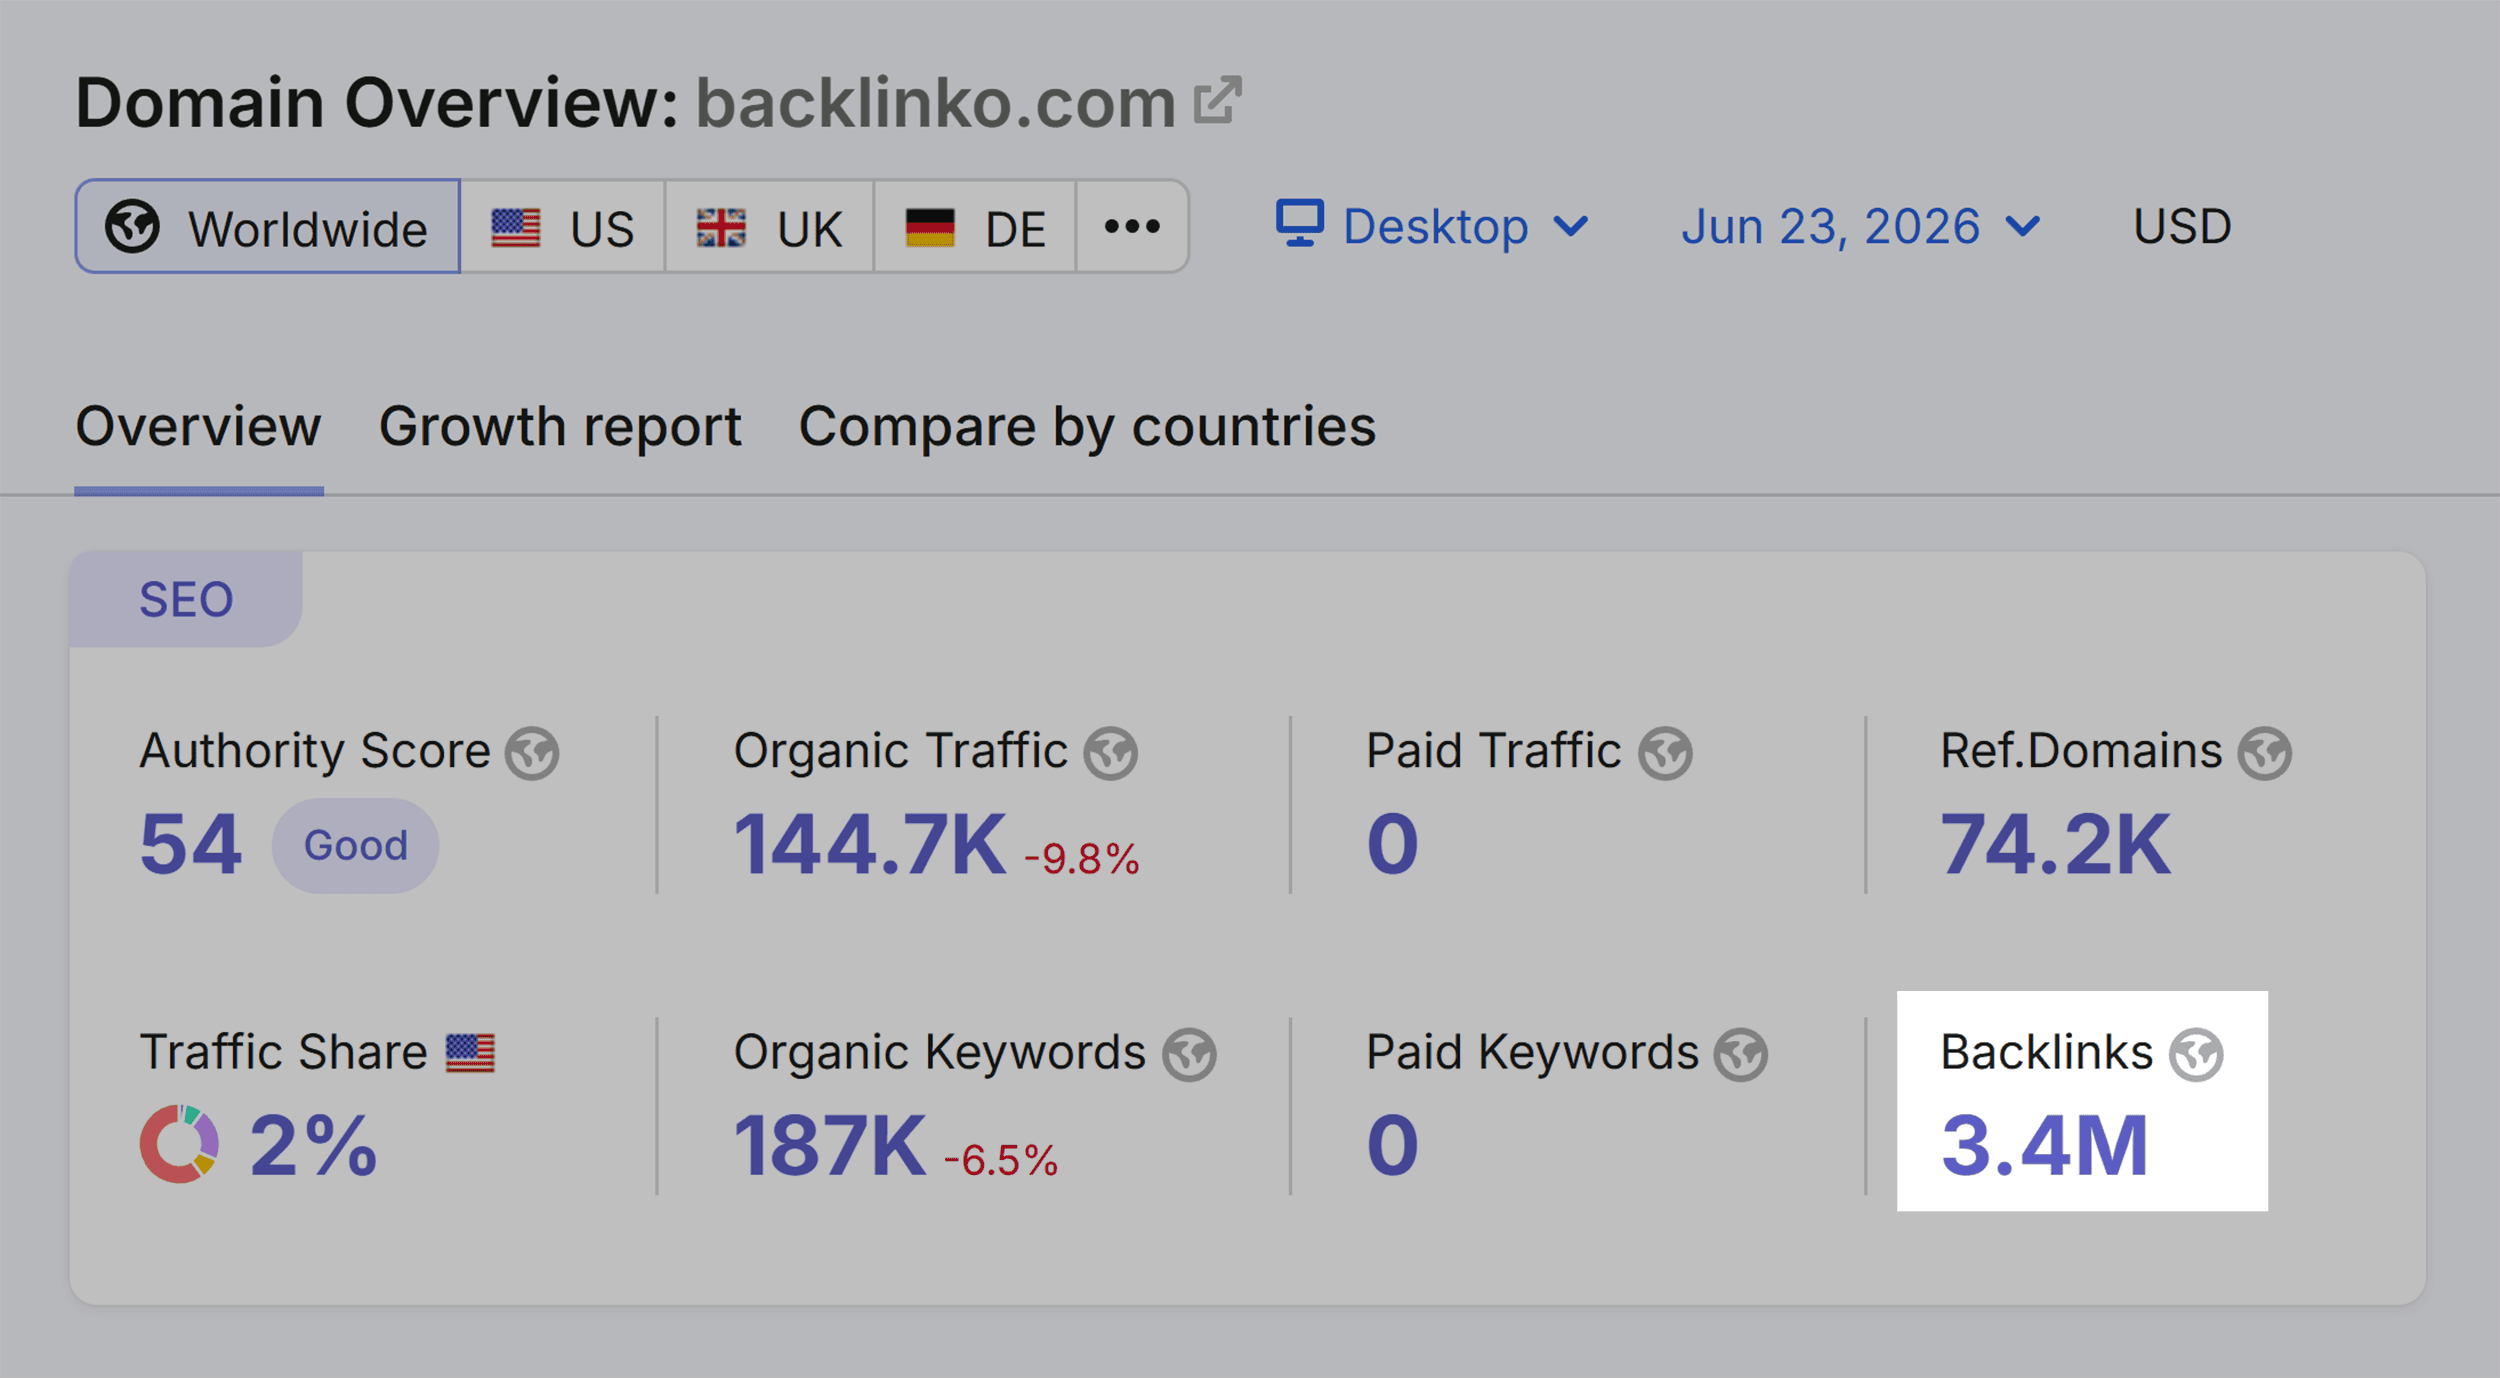Open the Paid Keywords value 0

(1392, 1146)
